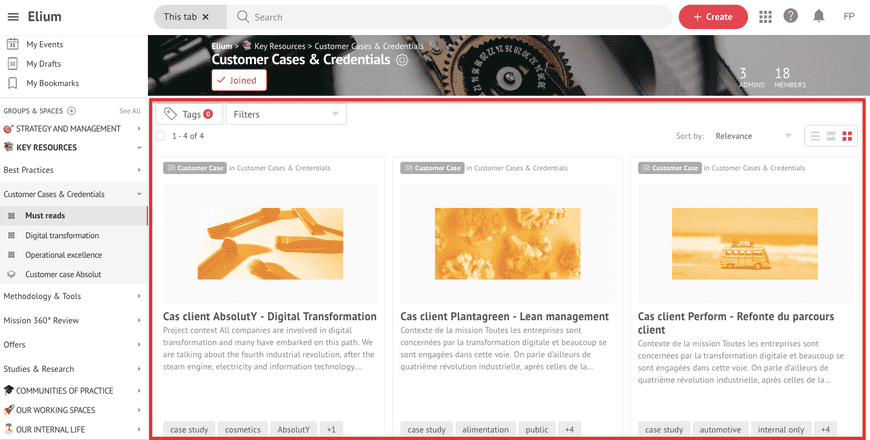Click the Joined membership button

pos(239,80)
